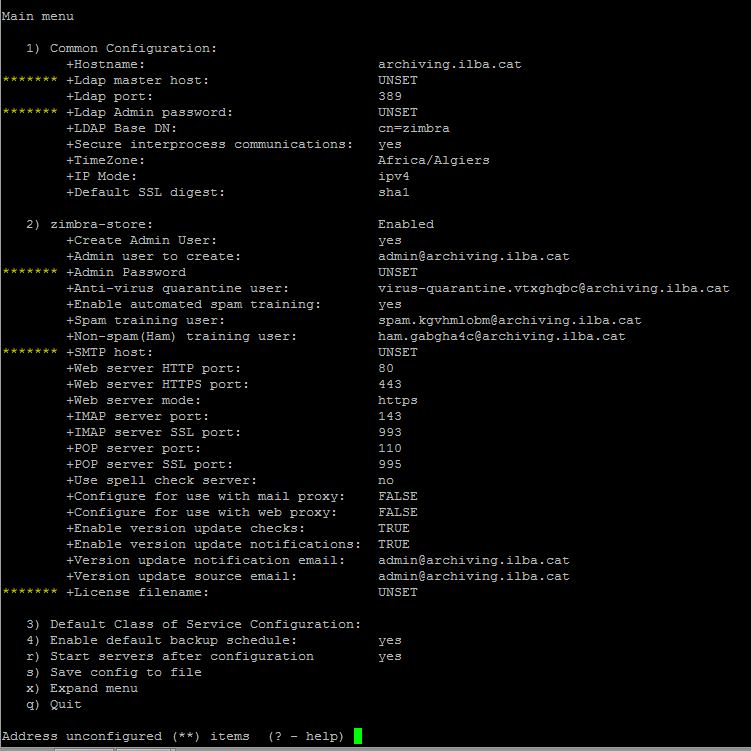Click IP Mode value 'ipv4'
This screenshot has height=751, width=751.
tap(394, 176)
